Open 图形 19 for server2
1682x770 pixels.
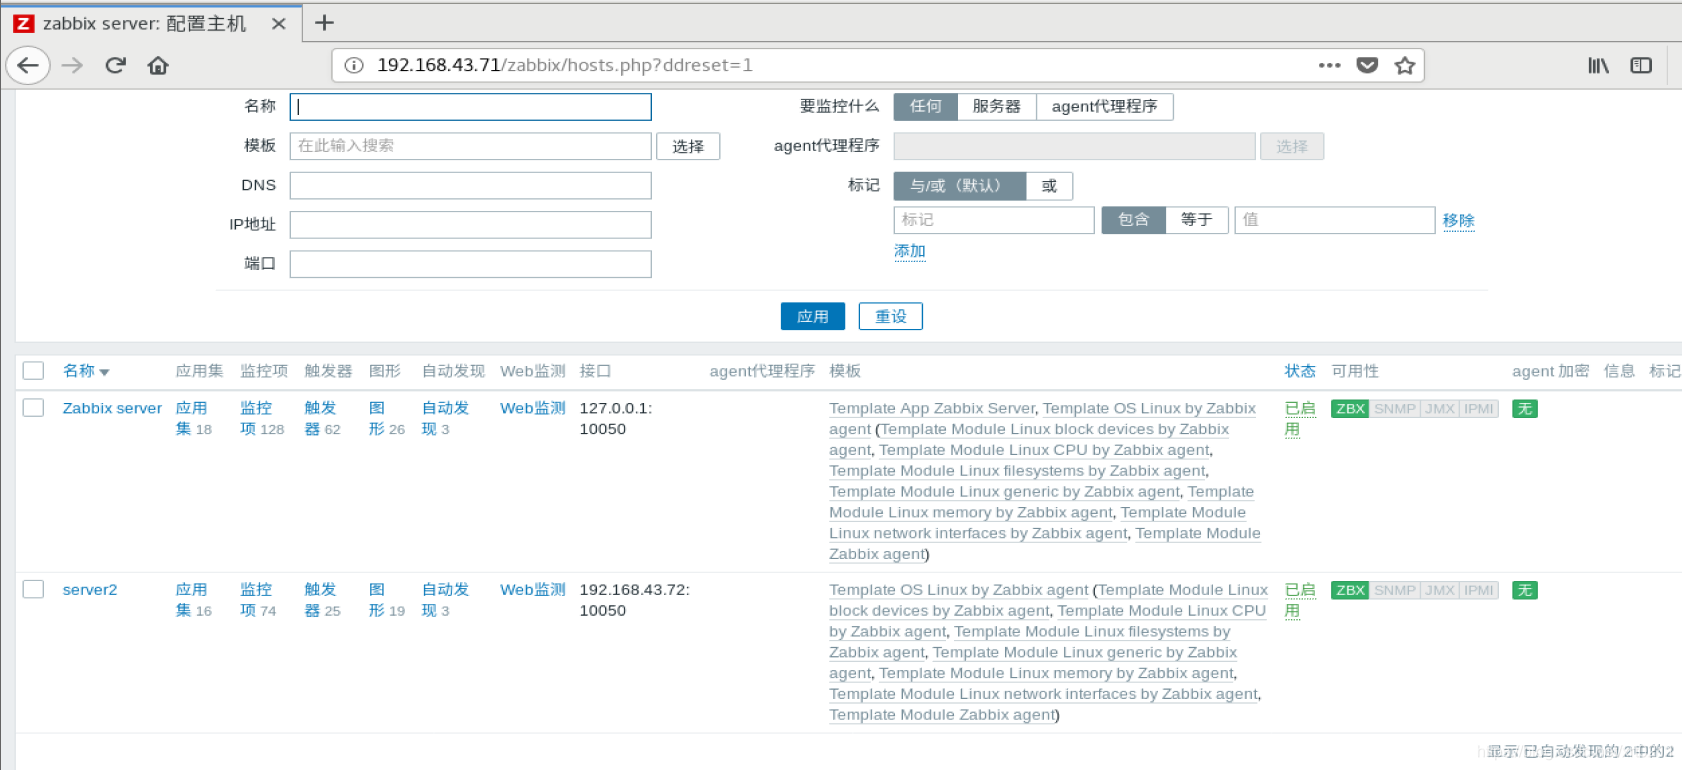[385, 600]
